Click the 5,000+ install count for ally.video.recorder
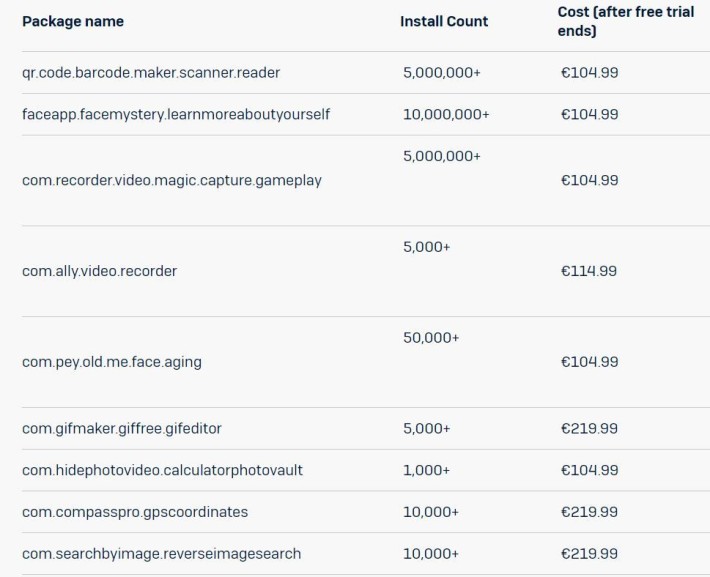The width and height of the screenshot is (710, 577). click(x=427, y=247)
